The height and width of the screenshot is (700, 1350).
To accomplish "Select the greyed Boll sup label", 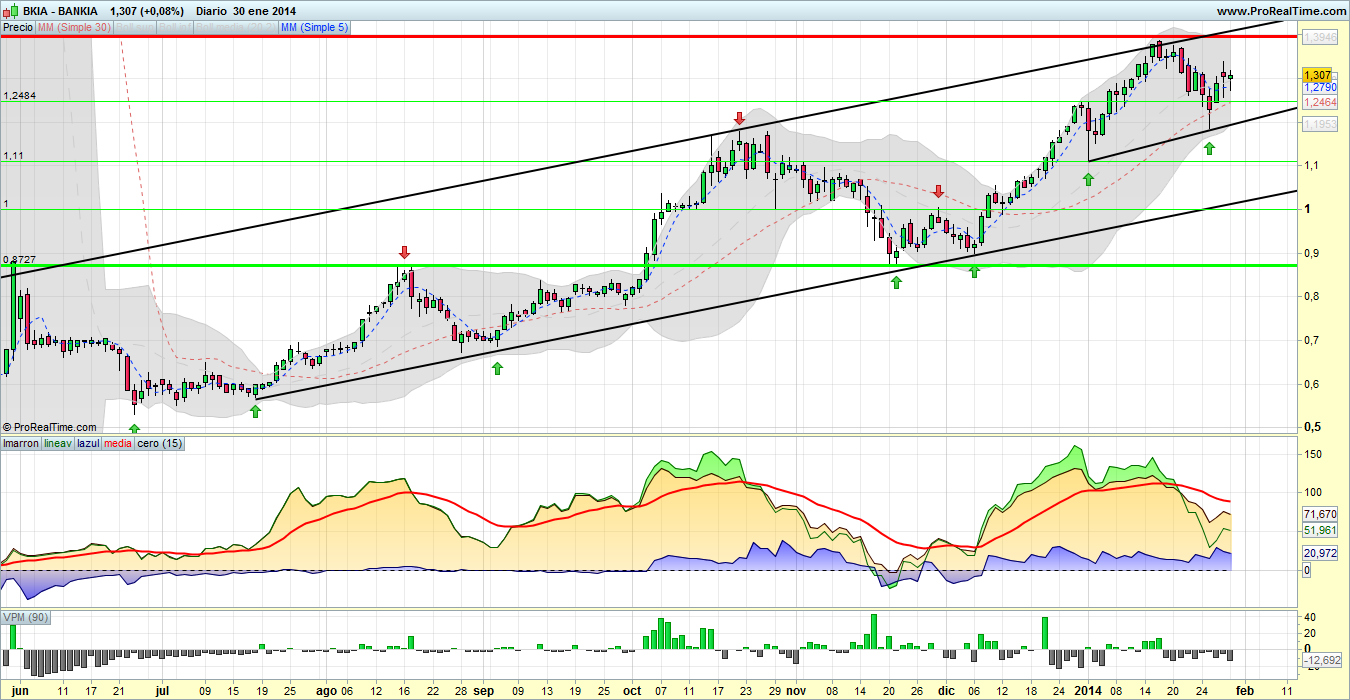I will 133,28.
